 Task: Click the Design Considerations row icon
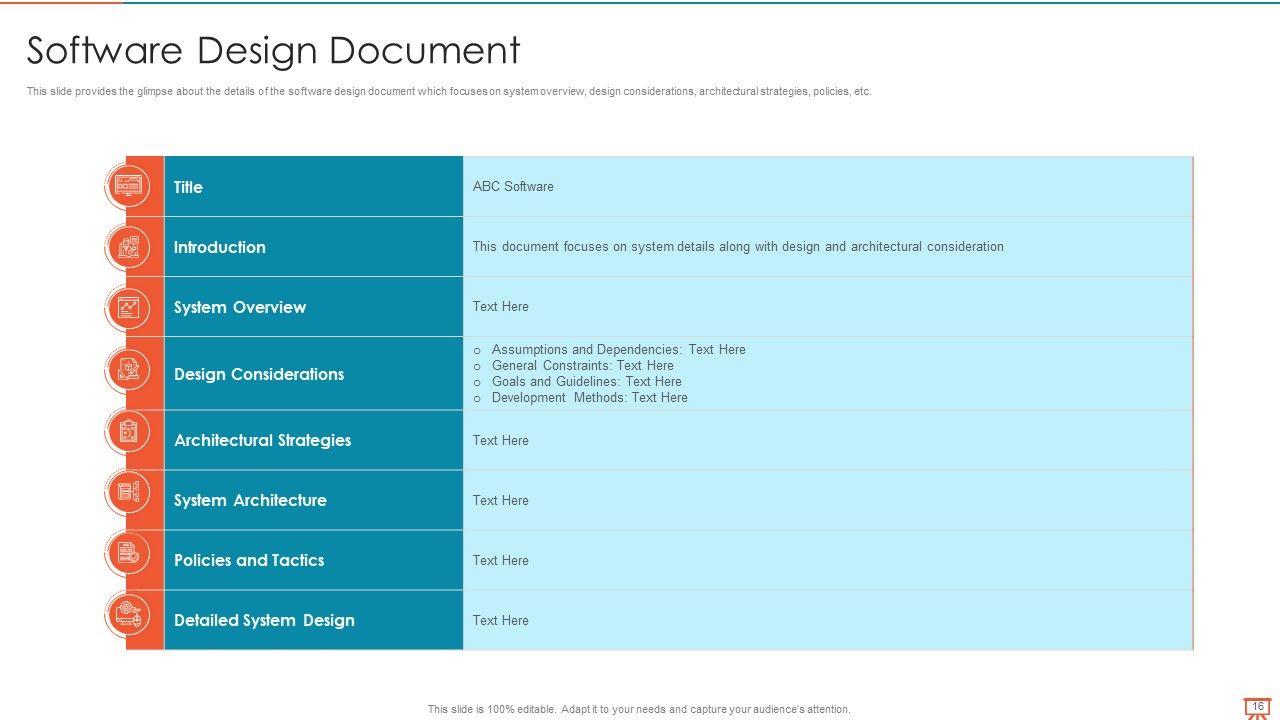click(x=129, y=370)
